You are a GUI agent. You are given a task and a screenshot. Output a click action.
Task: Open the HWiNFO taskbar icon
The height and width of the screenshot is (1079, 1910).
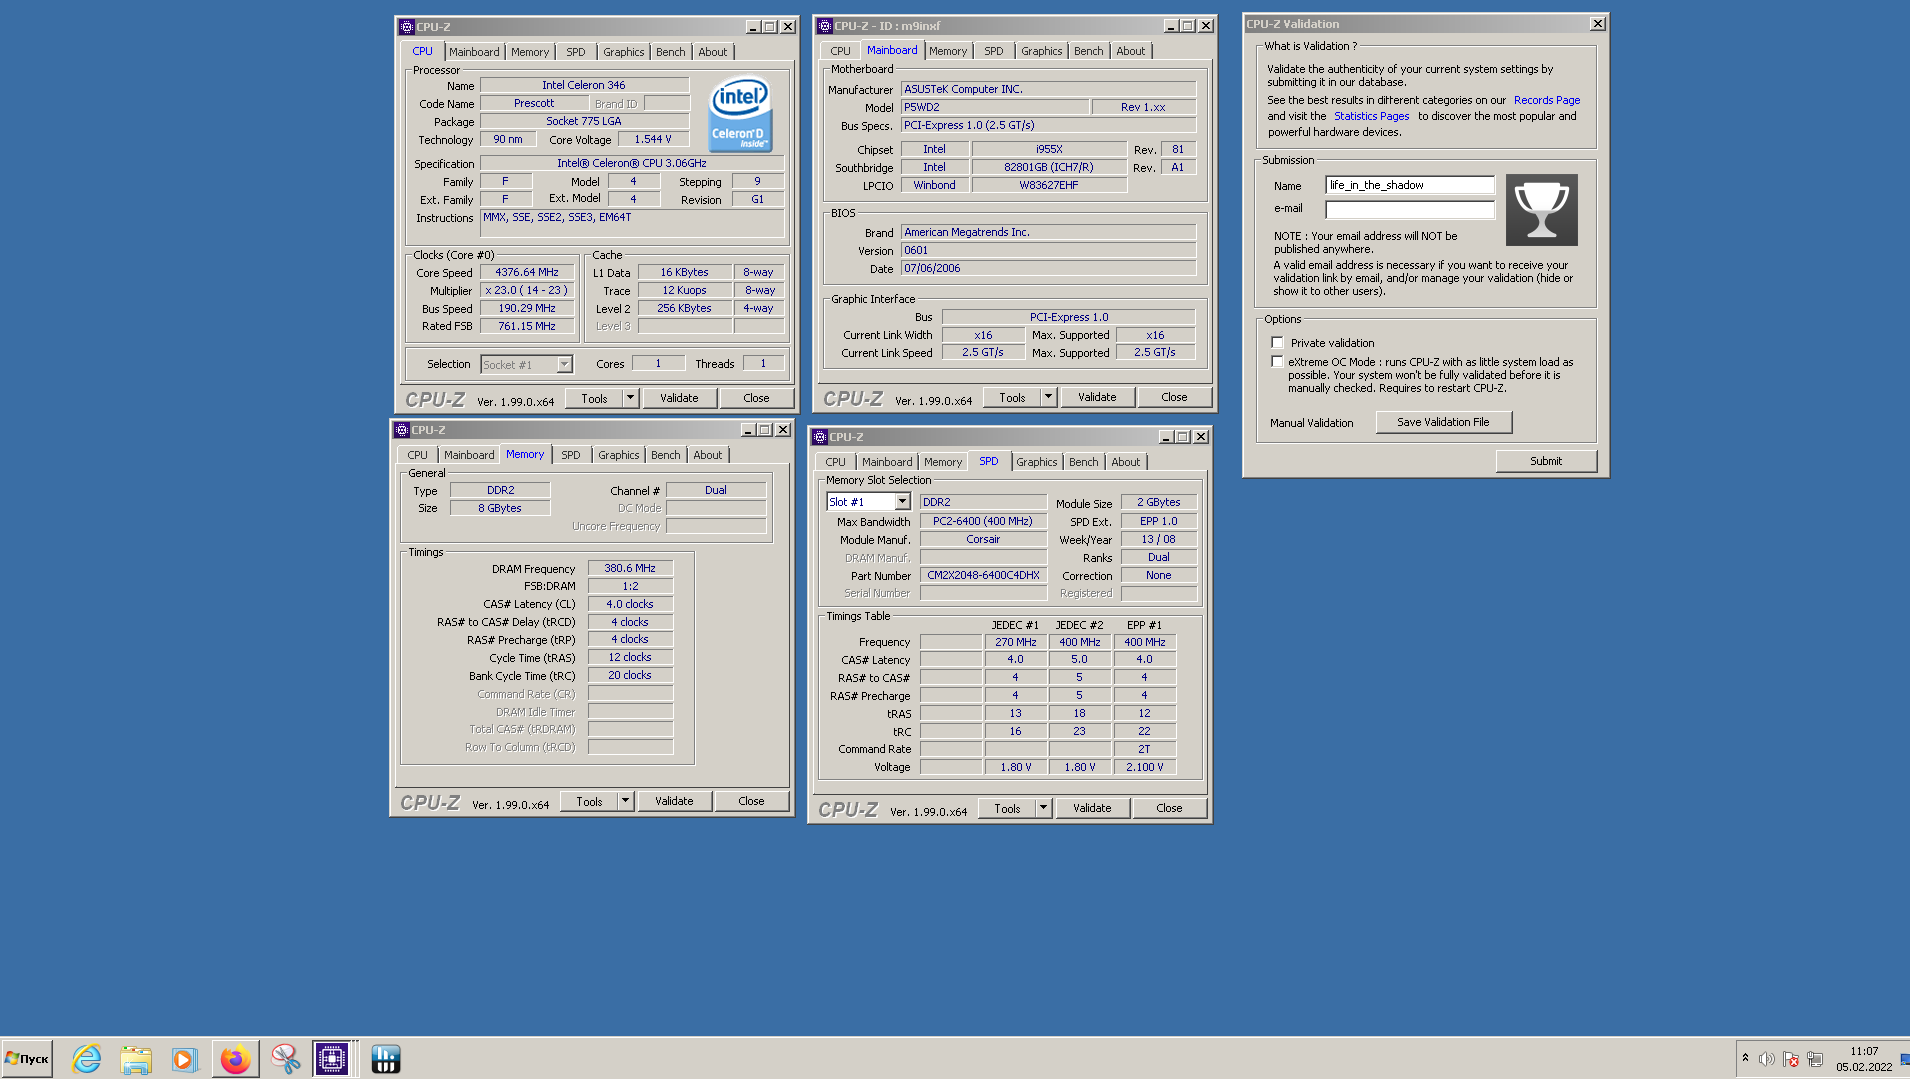[x=386, y=1059]
